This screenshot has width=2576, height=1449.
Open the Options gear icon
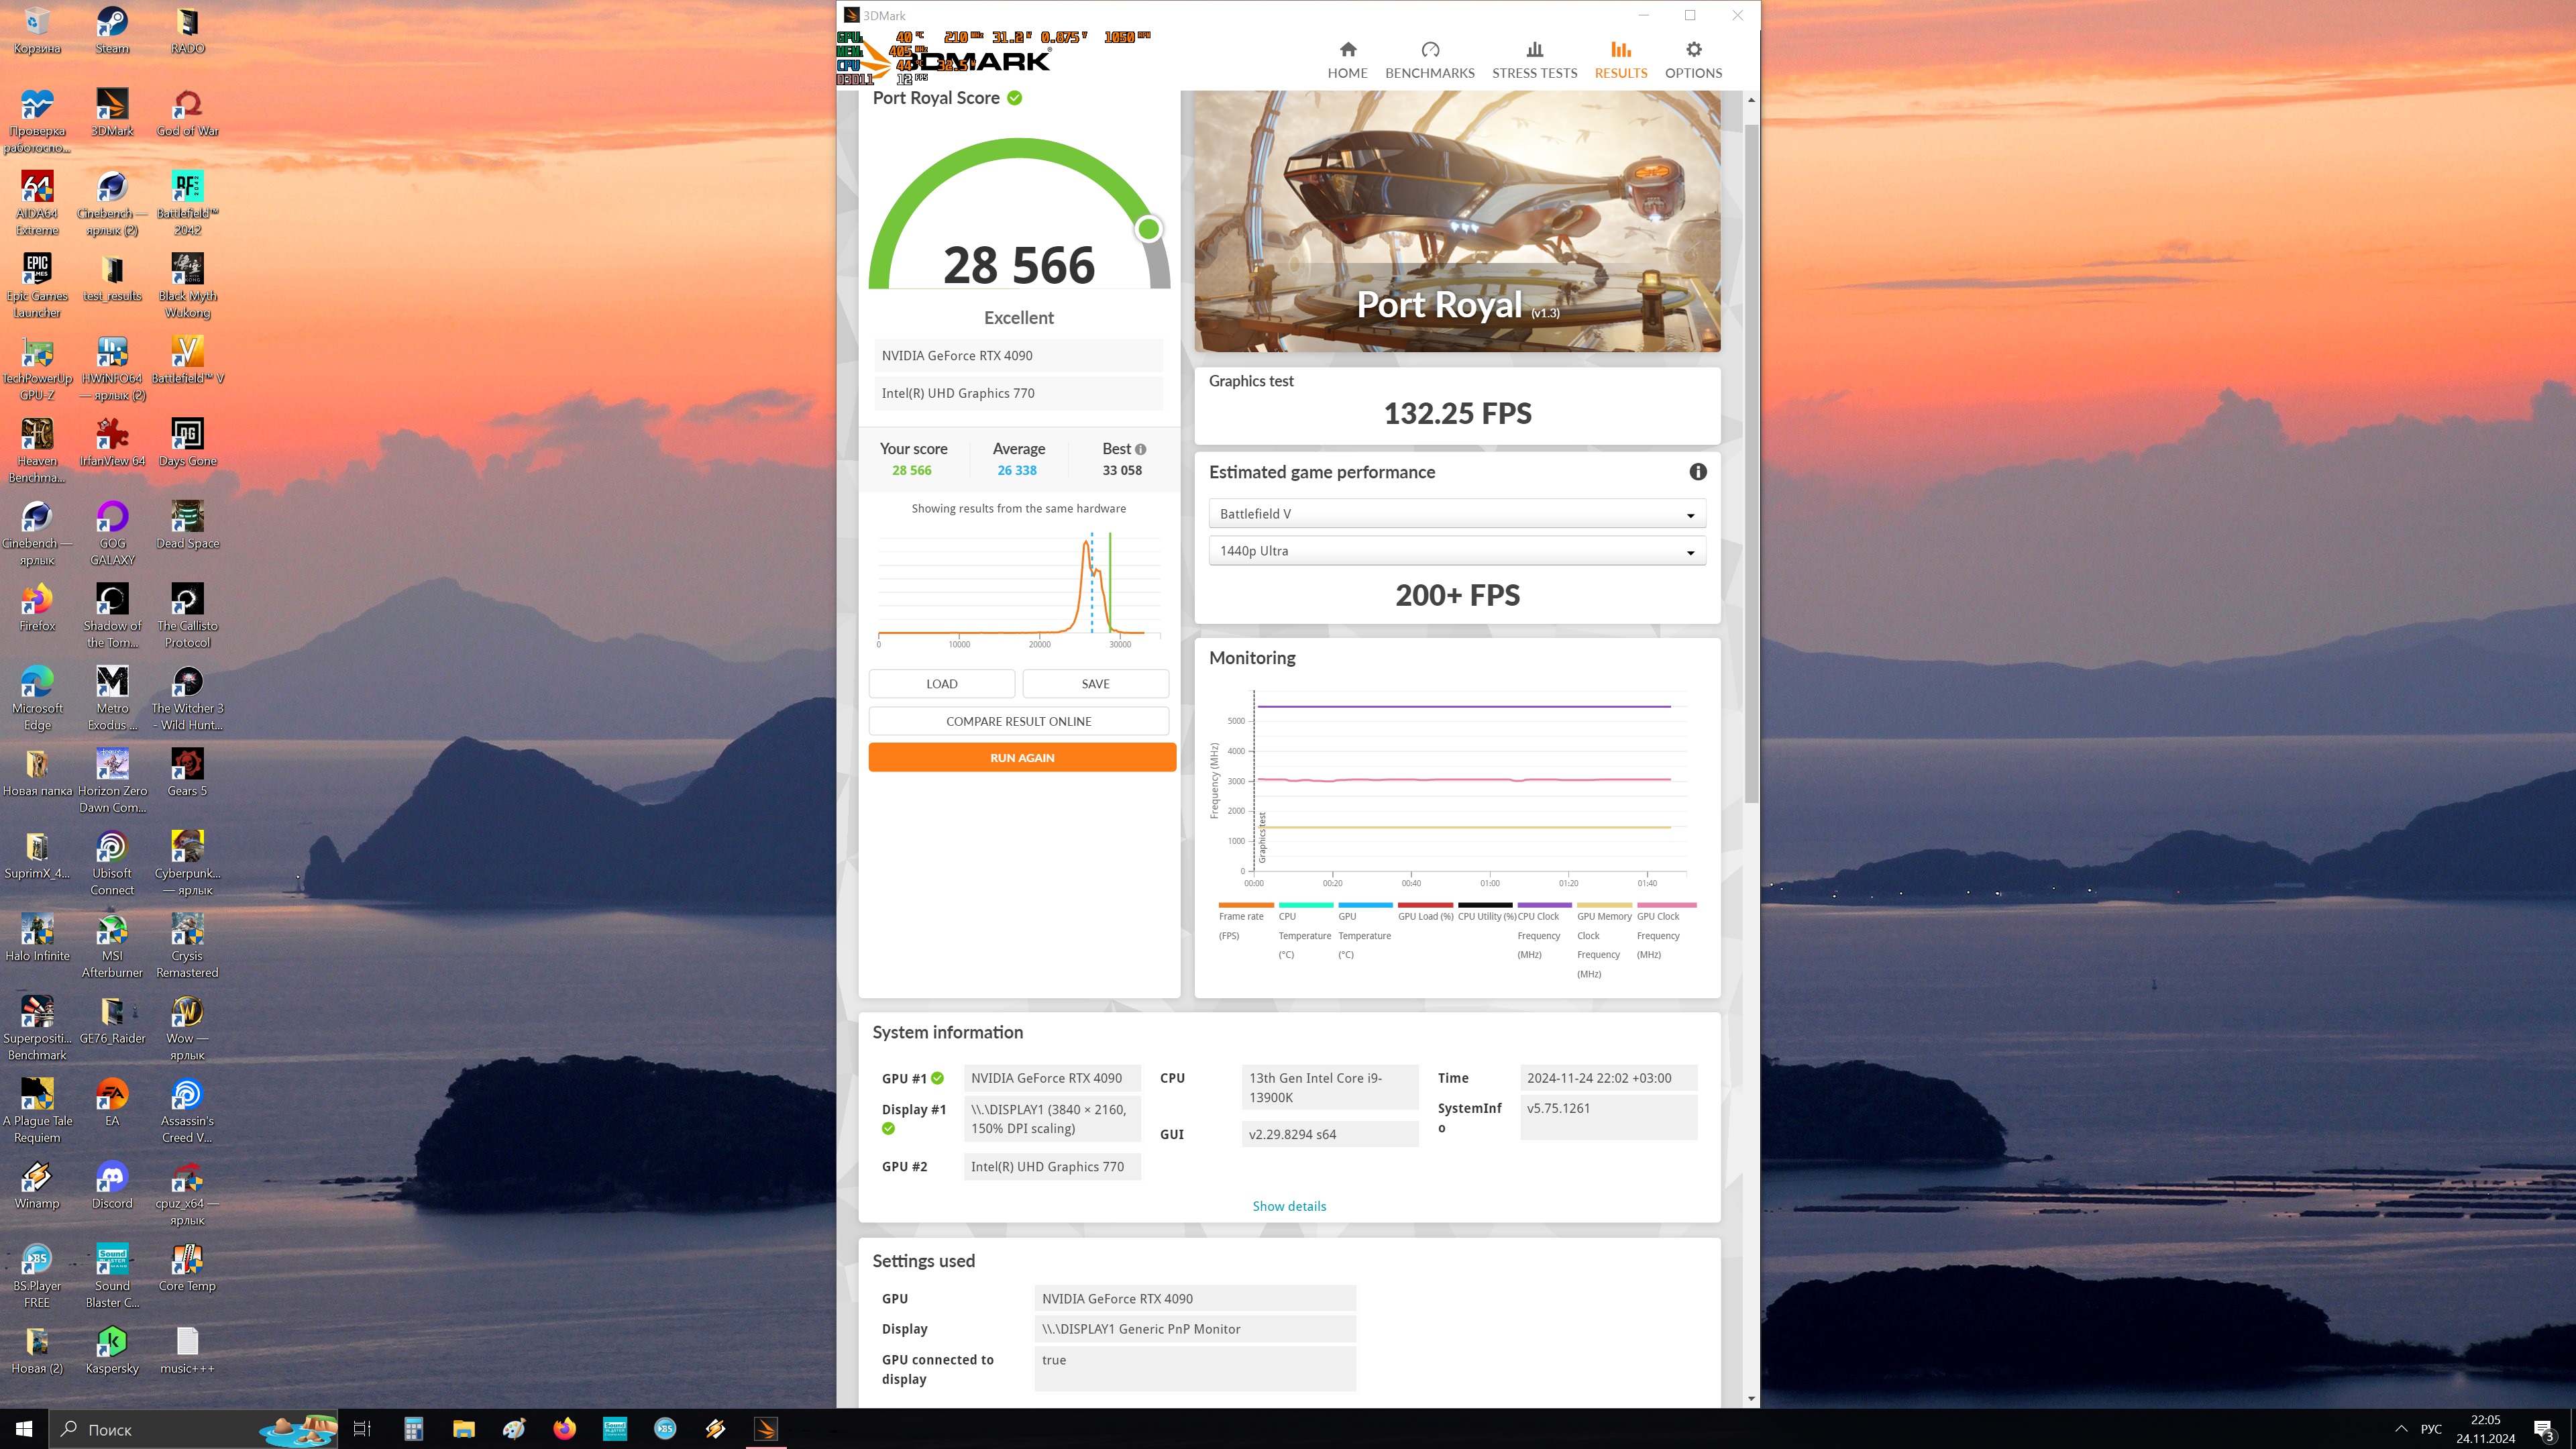(1693, 50)
